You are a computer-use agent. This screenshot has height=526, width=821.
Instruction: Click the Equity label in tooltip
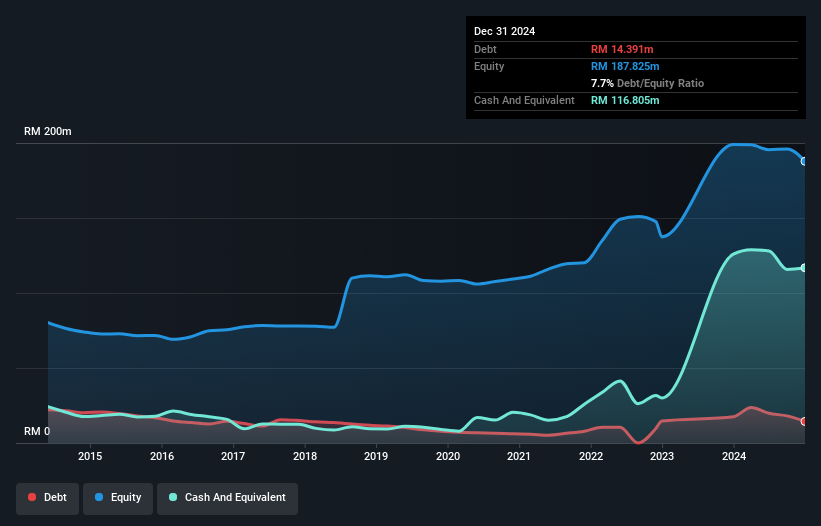[x=489, y=66]
